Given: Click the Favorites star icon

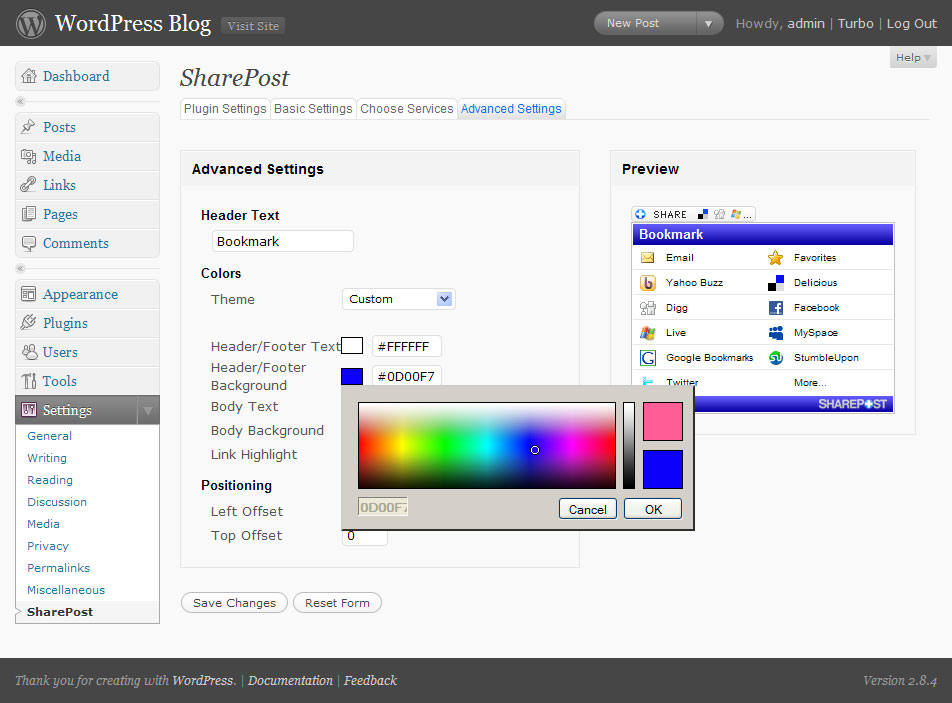Looking at the screenshot, I should 775,258.
